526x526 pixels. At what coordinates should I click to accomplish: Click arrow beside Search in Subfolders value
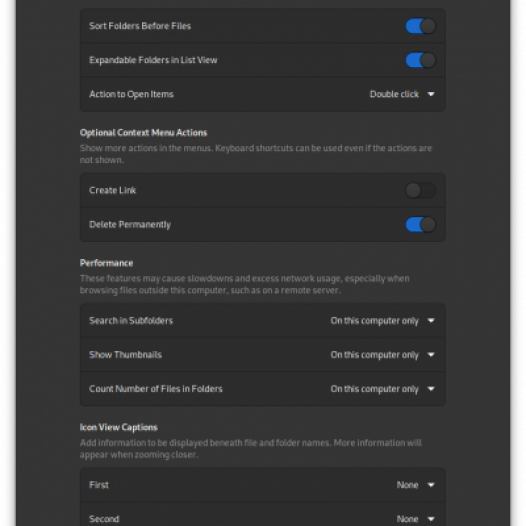pyautogui.click(x=431, y=321)
